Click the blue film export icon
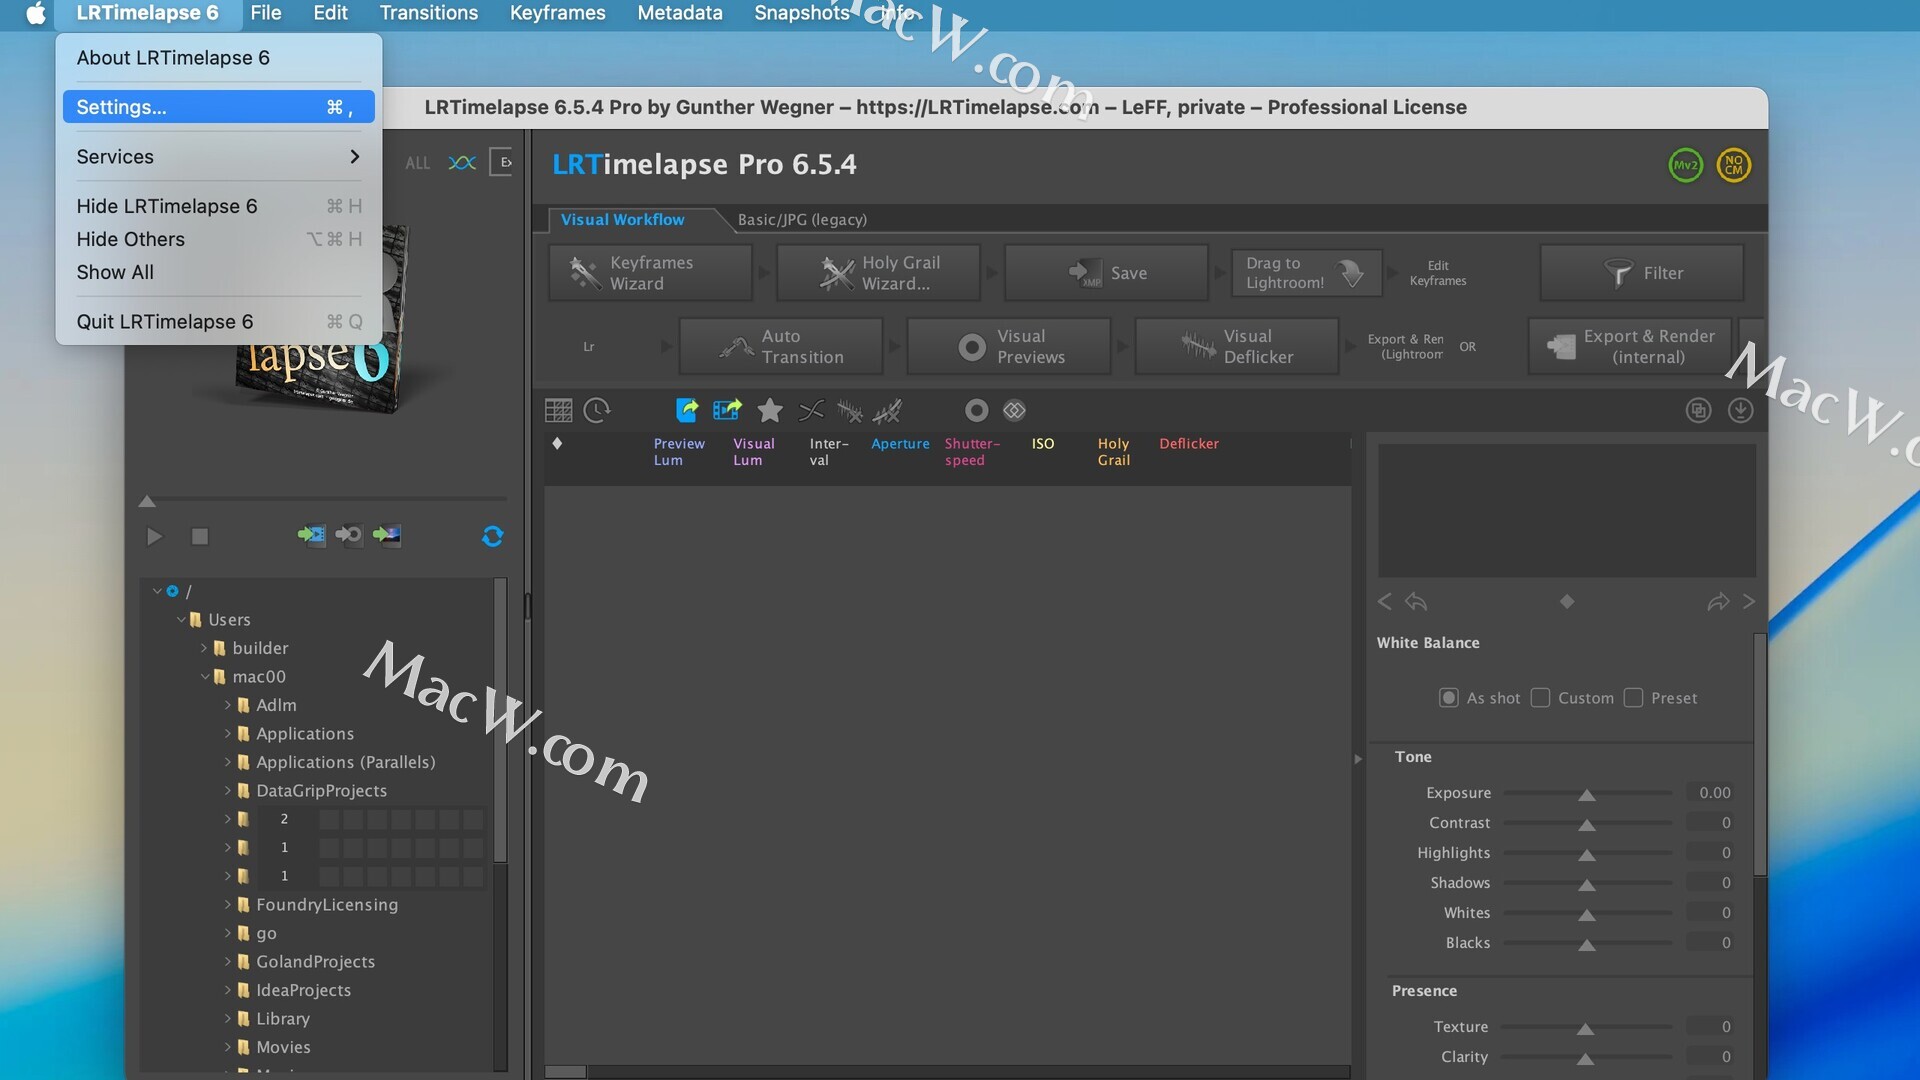 pyautogui.click(x=727, y=410)
